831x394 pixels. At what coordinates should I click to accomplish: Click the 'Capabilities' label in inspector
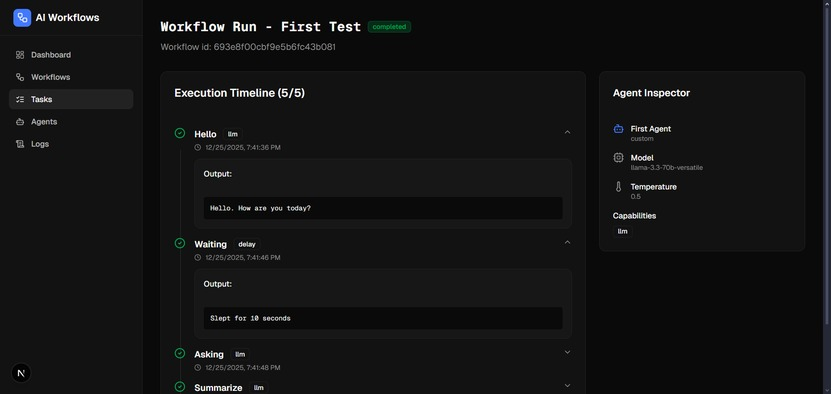[634, 216]
